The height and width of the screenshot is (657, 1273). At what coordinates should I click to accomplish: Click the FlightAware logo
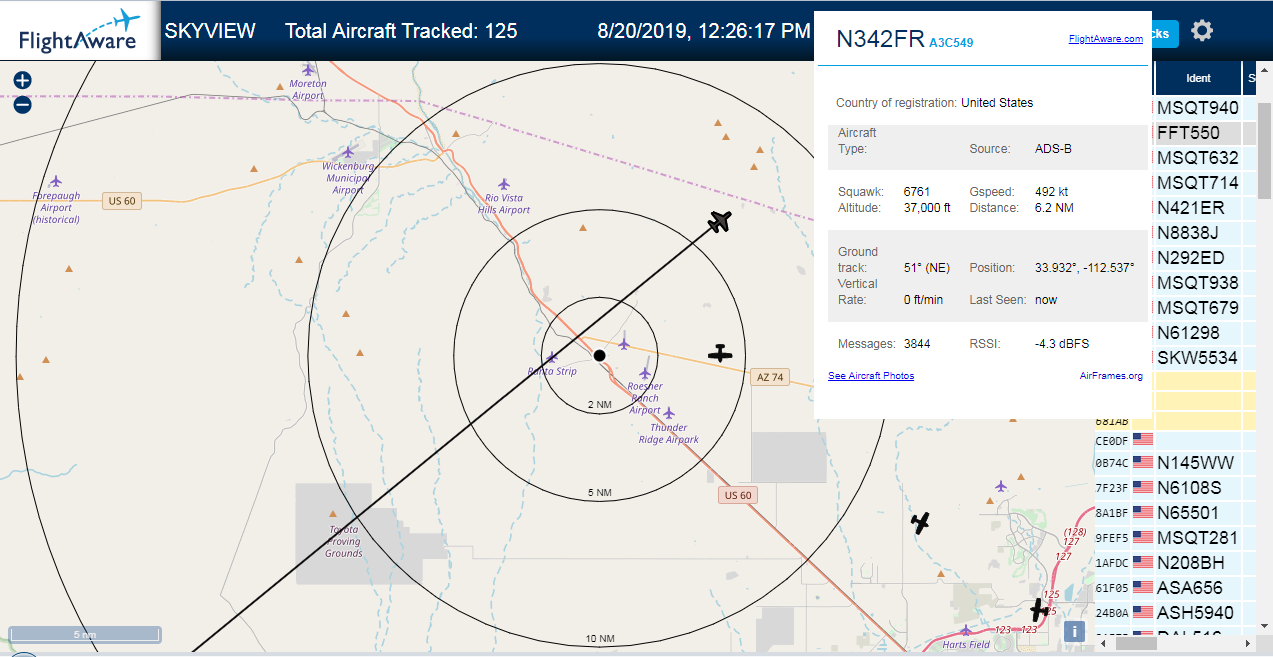pos(80,31)
